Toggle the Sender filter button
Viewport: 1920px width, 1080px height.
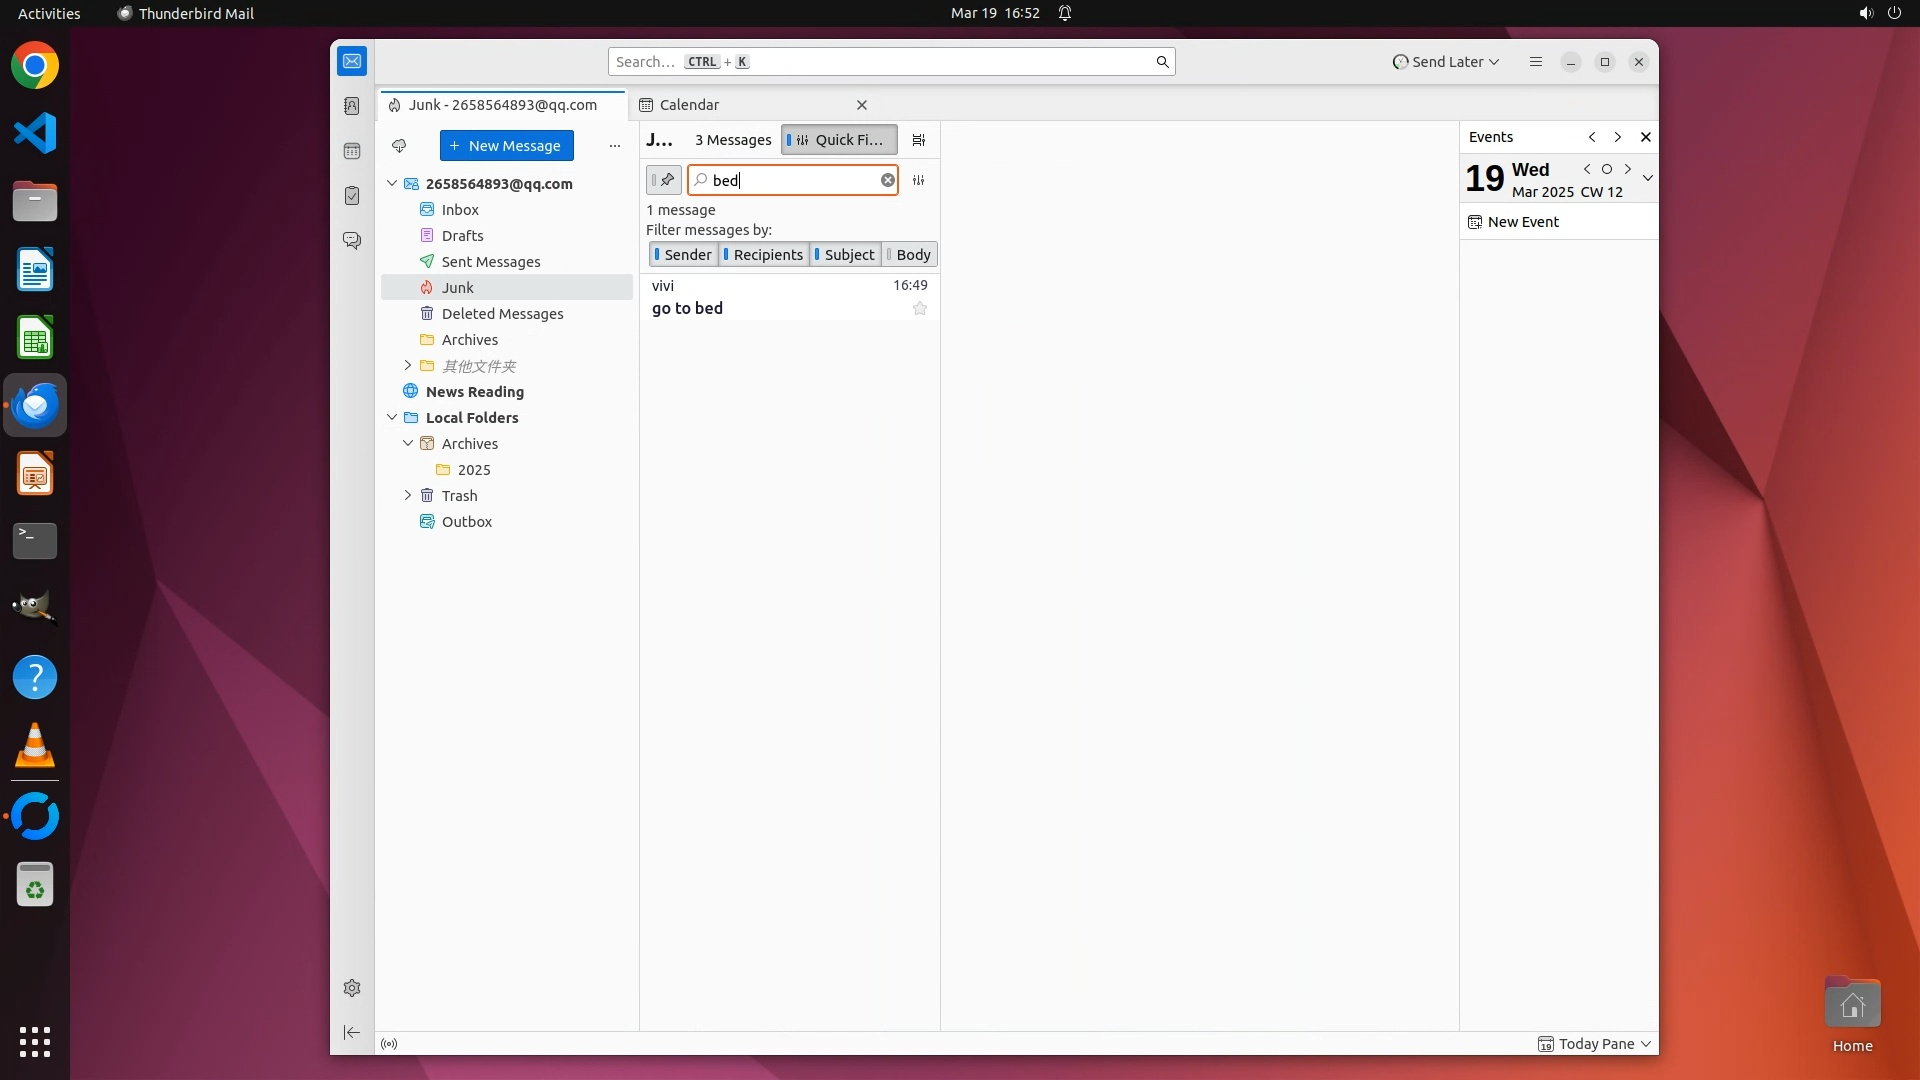tap(683, 255)
